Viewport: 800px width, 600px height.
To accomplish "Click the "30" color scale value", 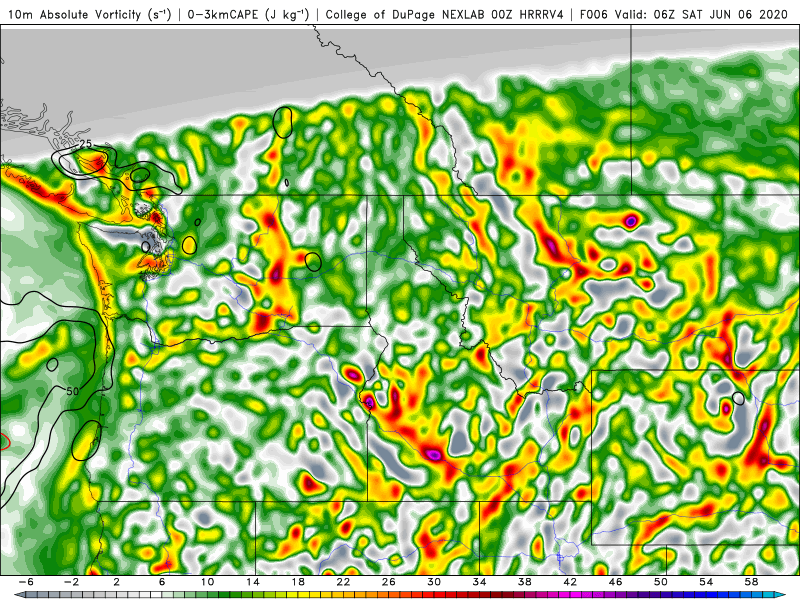I will pyautogui.click(x=434, y=582).
